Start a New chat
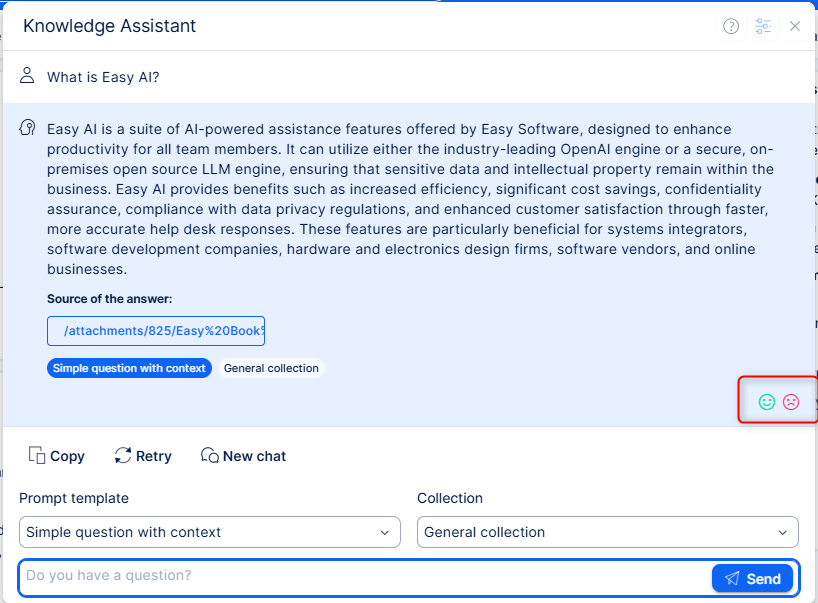 (244, 456)
